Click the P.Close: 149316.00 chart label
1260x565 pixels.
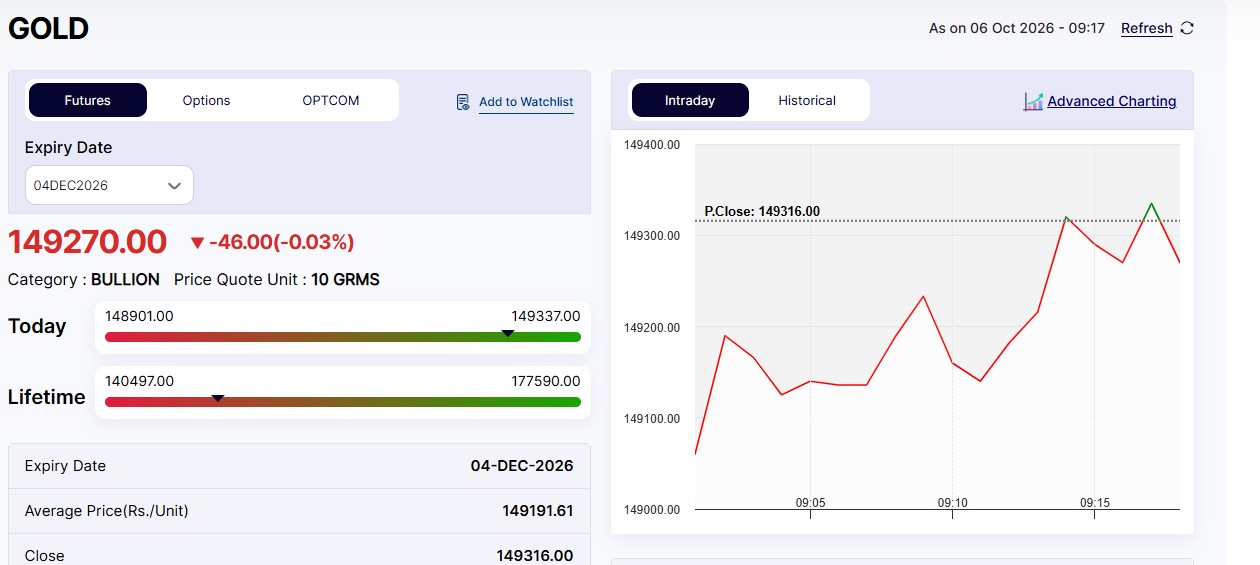pos(762,211)
